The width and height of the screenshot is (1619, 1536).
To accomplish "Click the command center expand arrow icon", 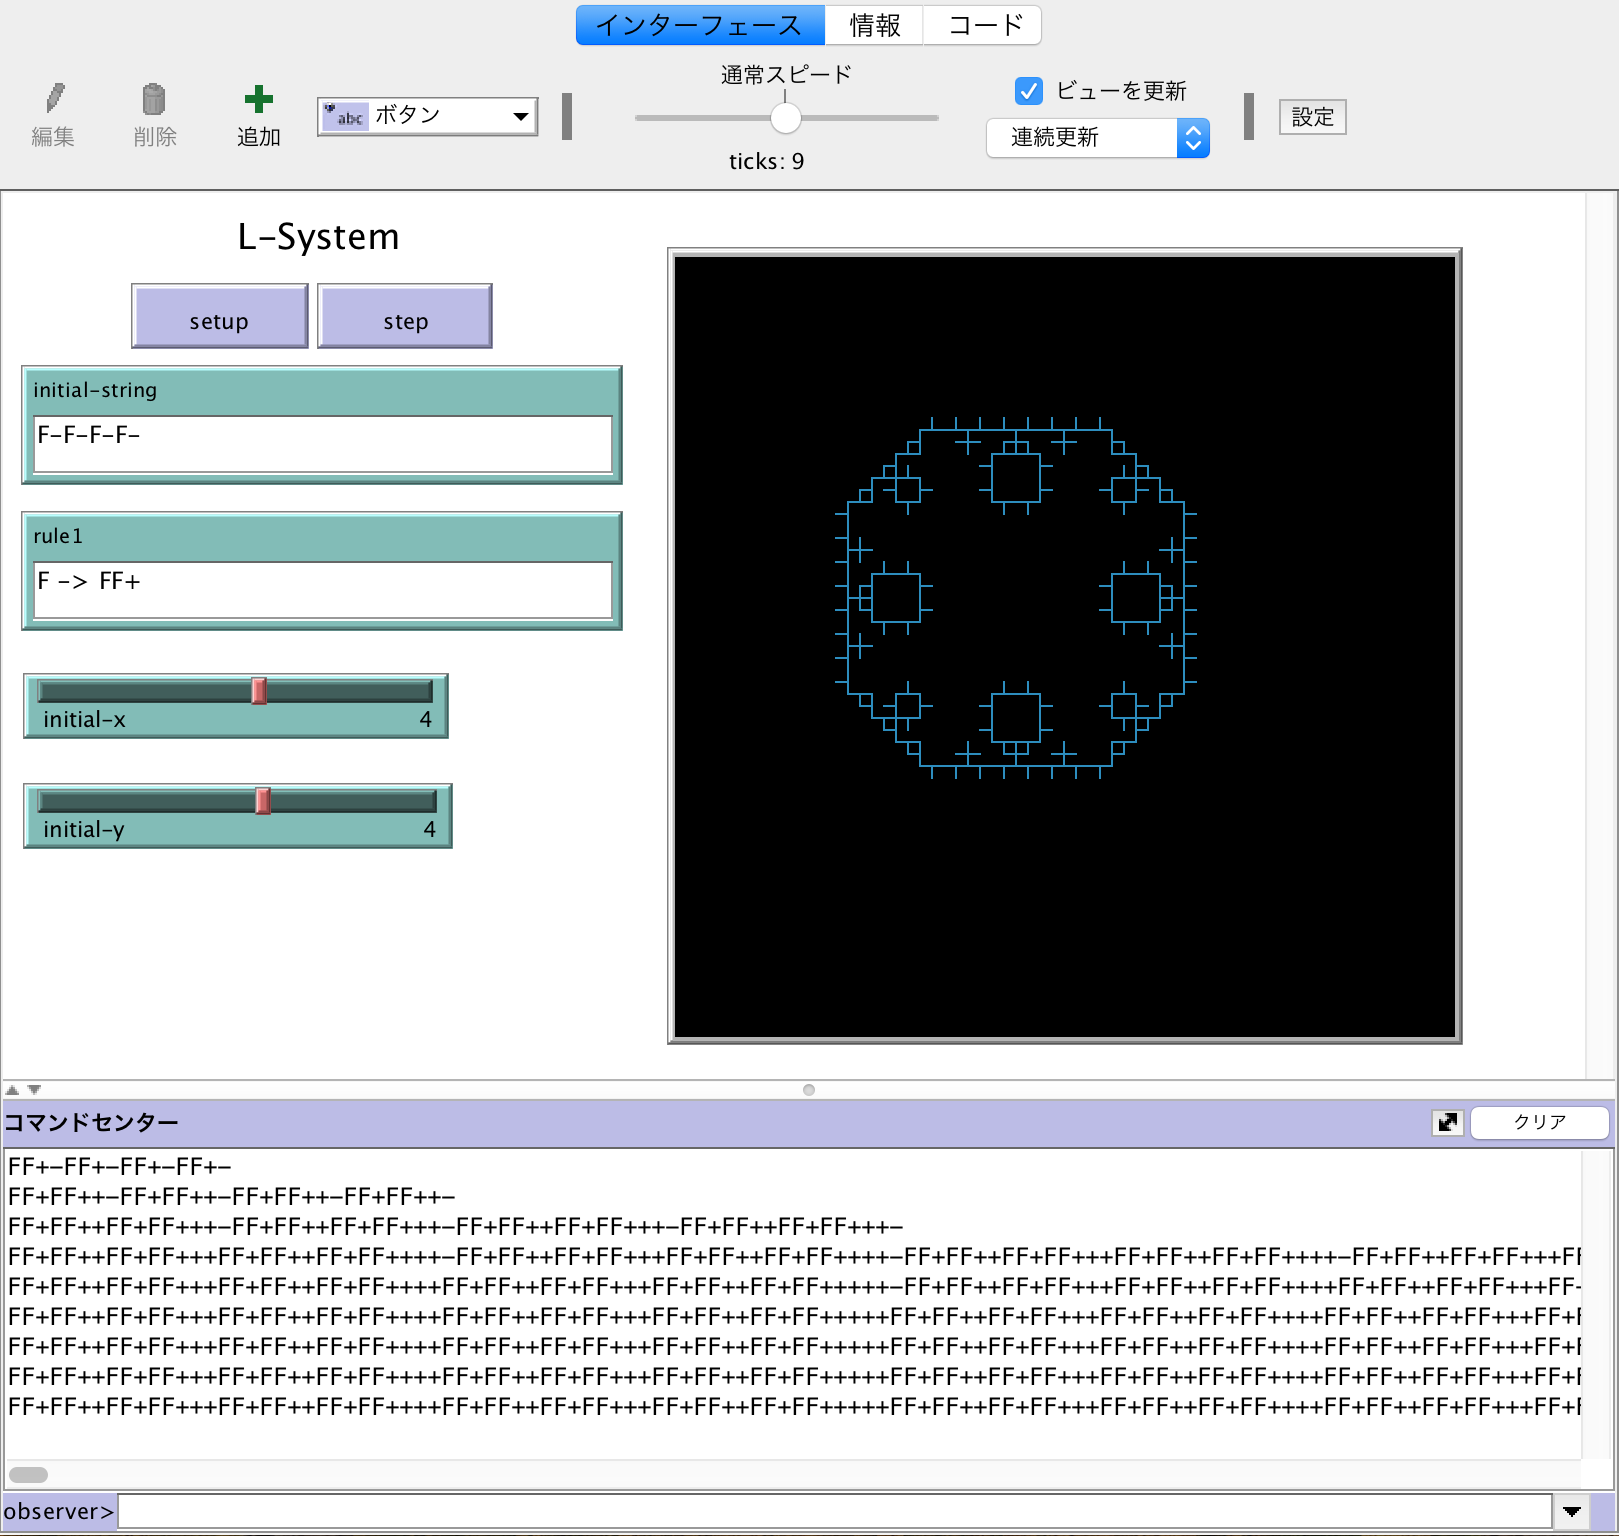I will point(1447,1122).
